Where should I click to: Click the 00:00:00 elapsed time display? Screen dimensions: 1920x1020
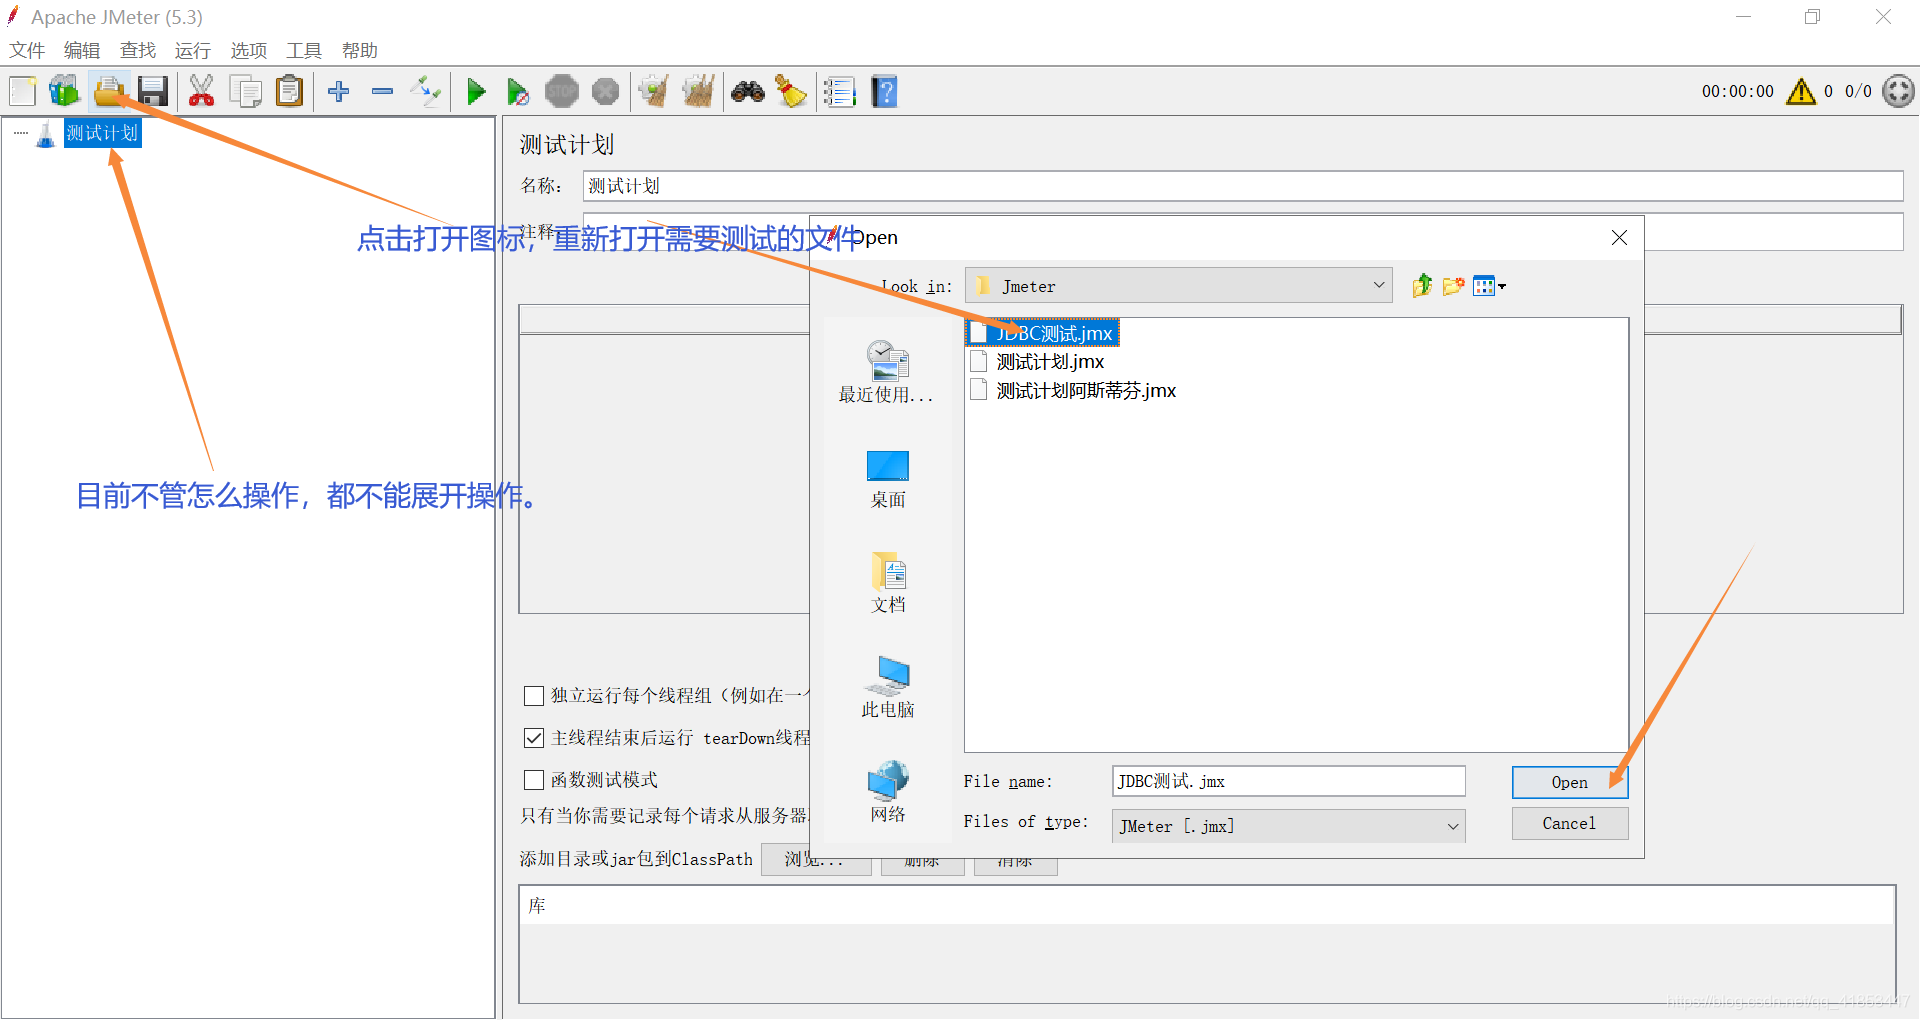pos(1738,91)
